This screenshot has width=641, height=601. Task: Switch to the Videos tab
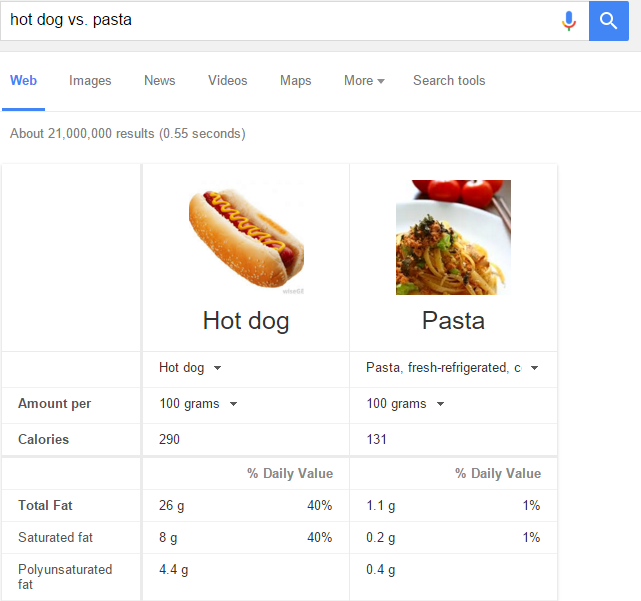coord(228,81)
